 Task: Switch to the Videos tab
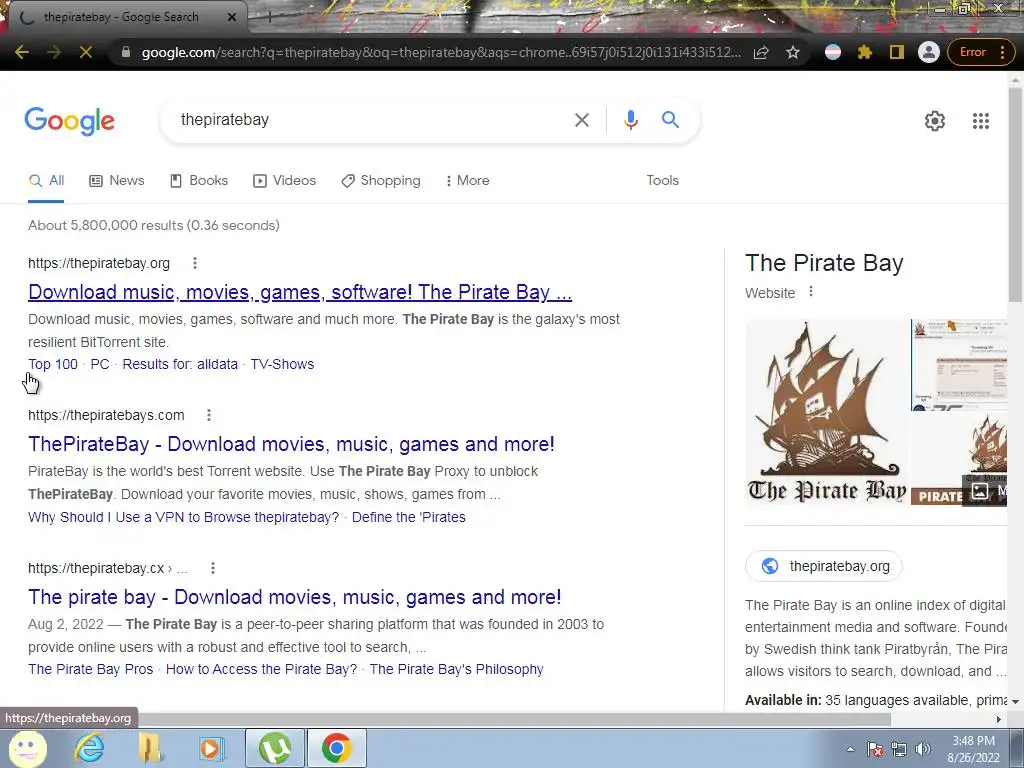tap(284, 181)
